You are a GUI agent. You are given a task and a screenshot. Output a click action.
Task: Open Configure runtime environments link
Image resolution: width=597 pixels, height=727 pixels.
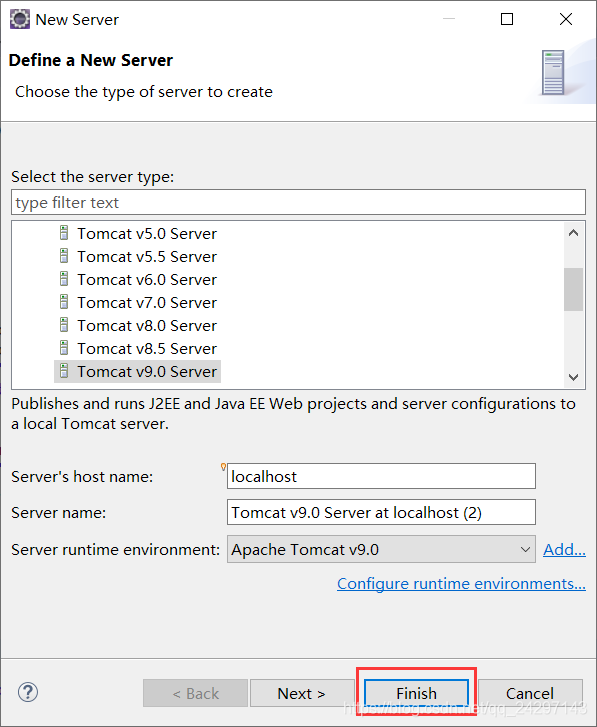[x=461, y=583]
